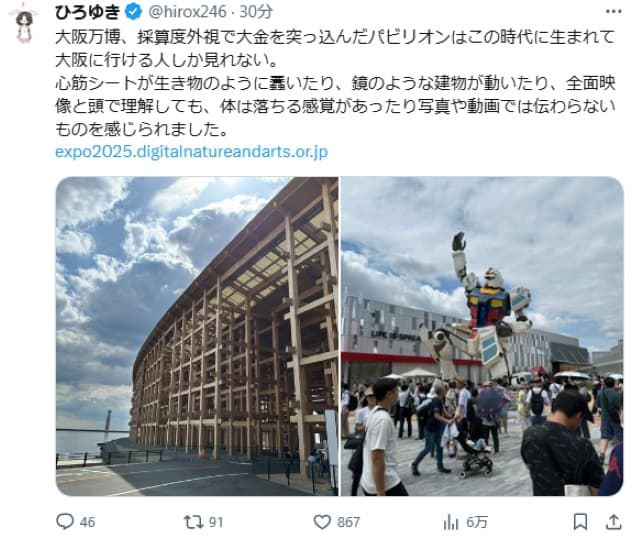Click the 91 reposts count
The height and width of the screenshot is (536, 640).
tap(216, 522)
